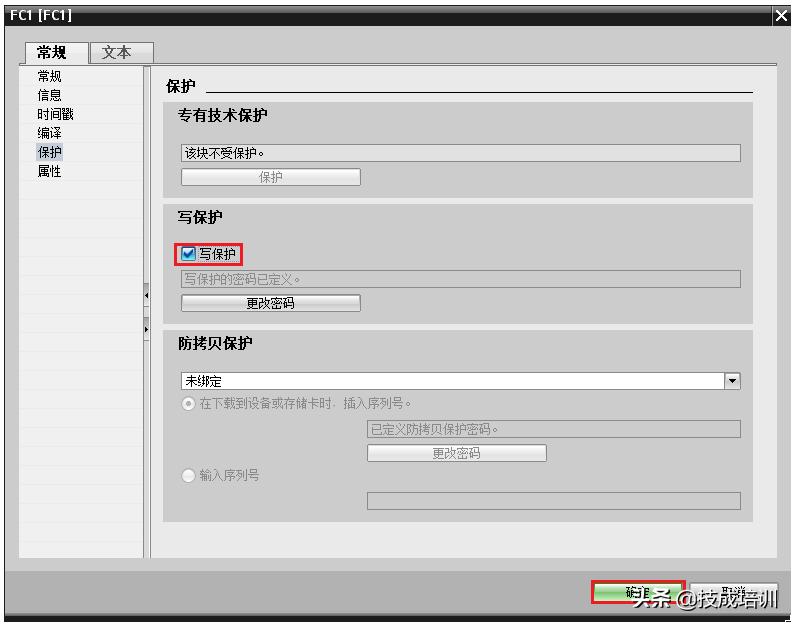Cancel the dialog with 取消
This screenshot has height=627, width=796.
point(733,592)
